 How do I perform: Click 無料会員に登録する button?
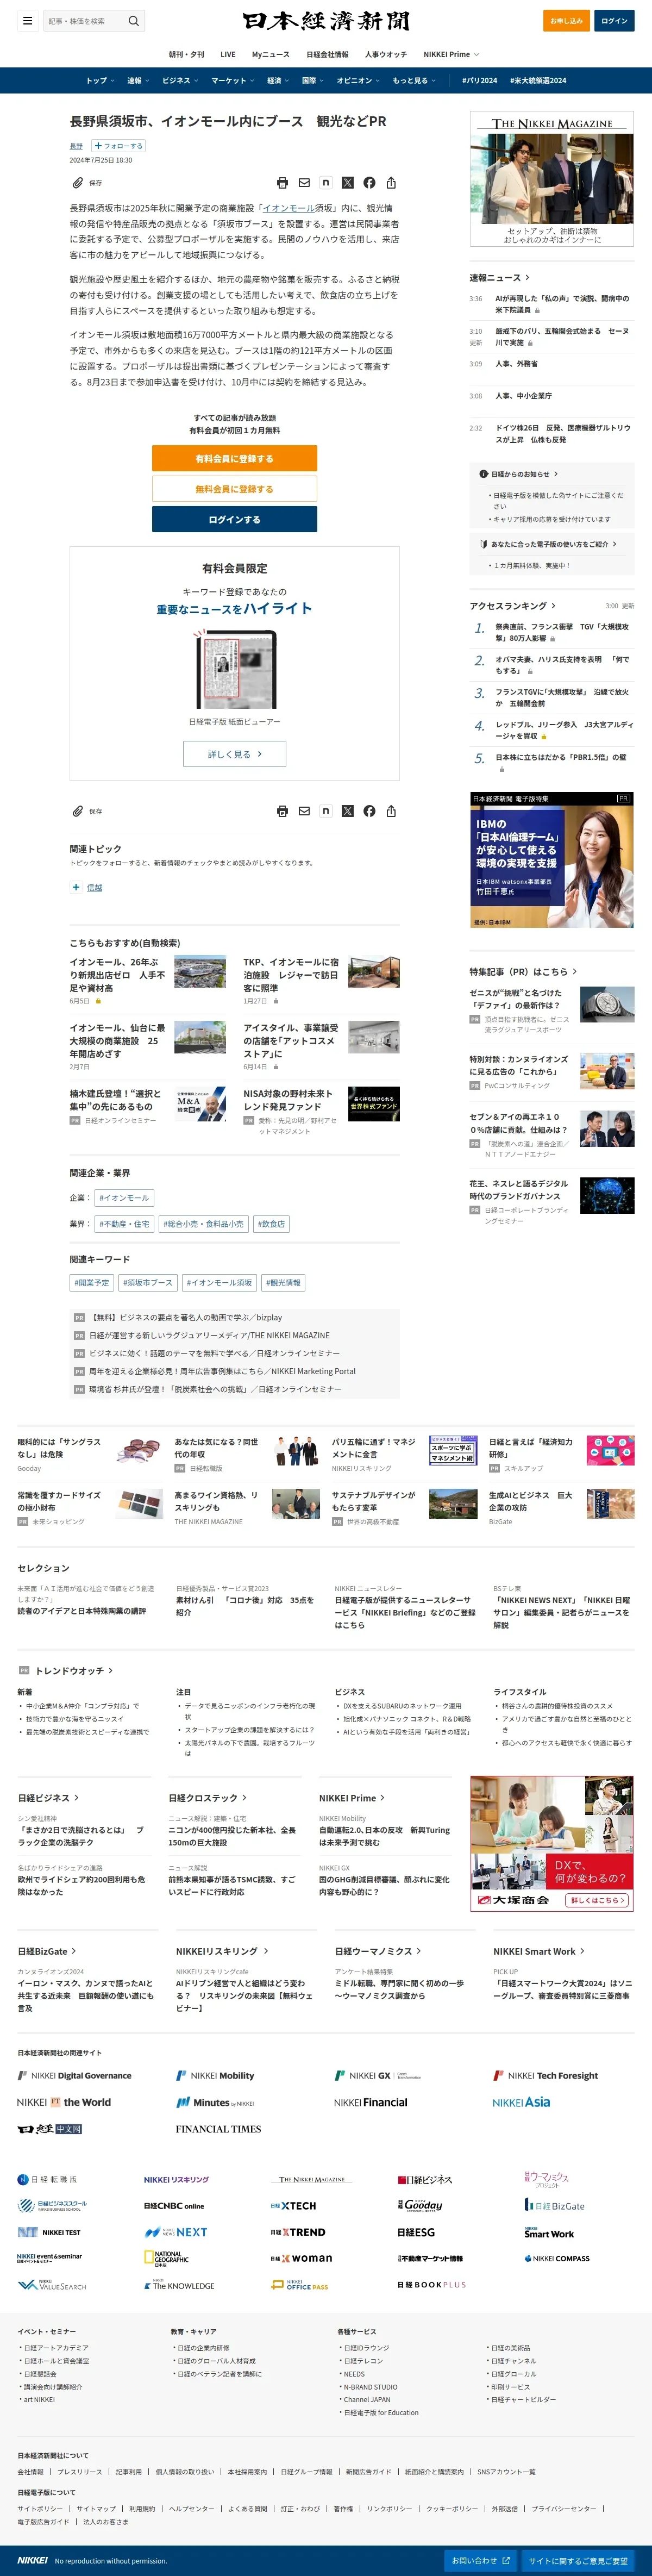tap(234, 489)
